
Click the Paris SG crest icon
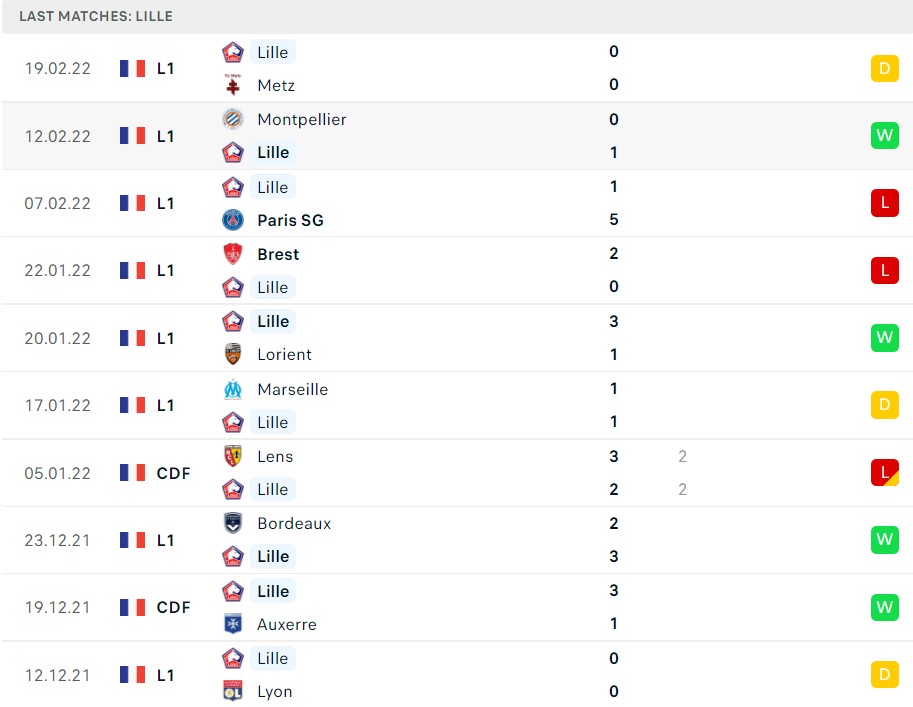point(233,220)
